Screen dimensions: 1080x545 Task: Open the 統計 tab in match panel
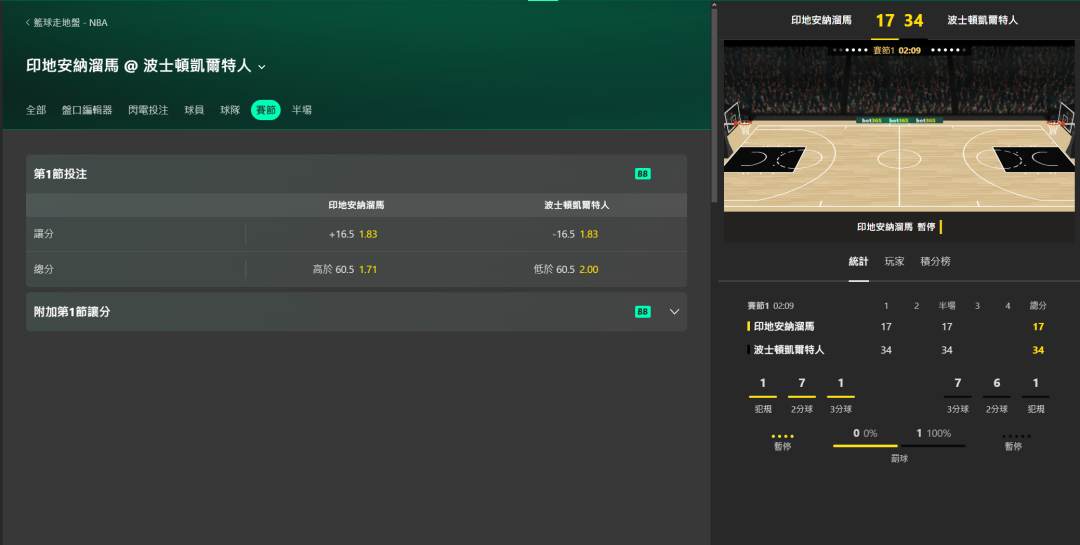858,262
